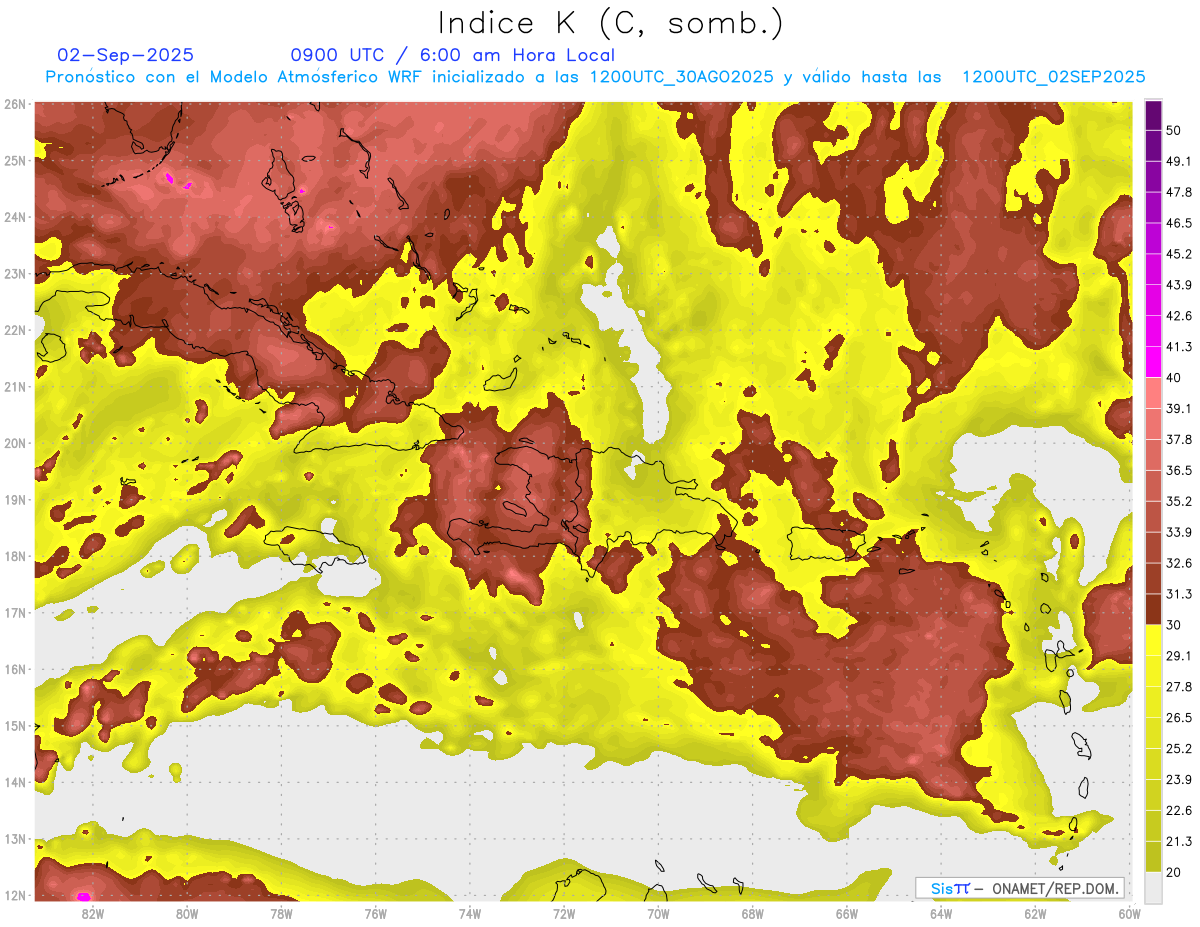
Task: Click the latitude label "14N"
Action: coord(15,782)
